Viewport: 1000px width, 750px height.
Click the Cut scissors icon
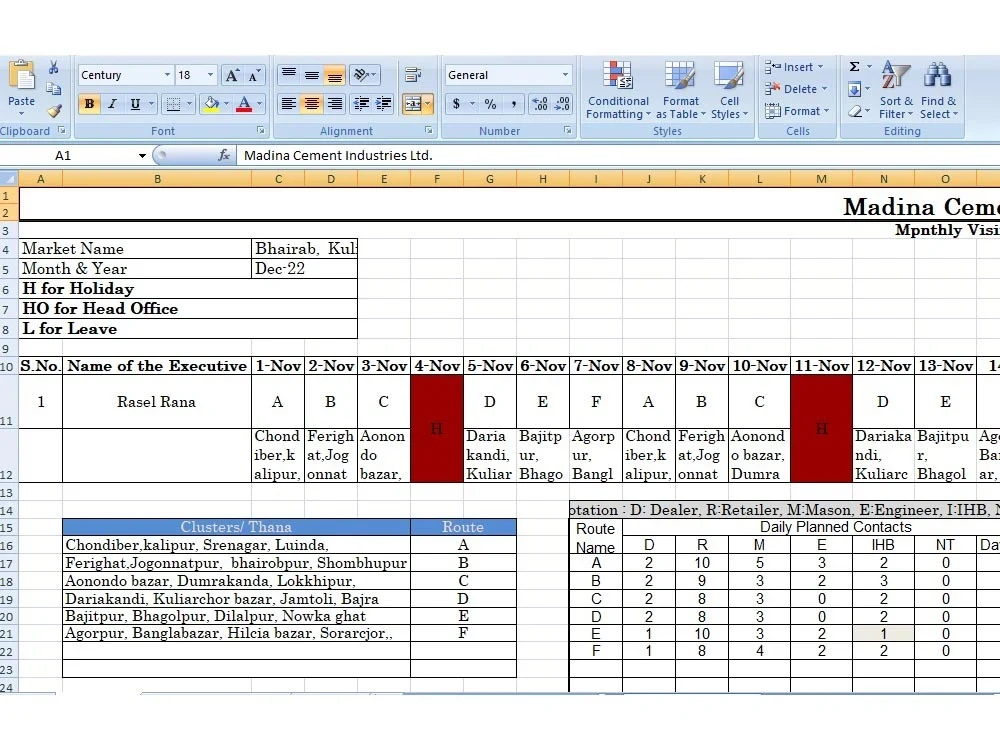[54, 68]
